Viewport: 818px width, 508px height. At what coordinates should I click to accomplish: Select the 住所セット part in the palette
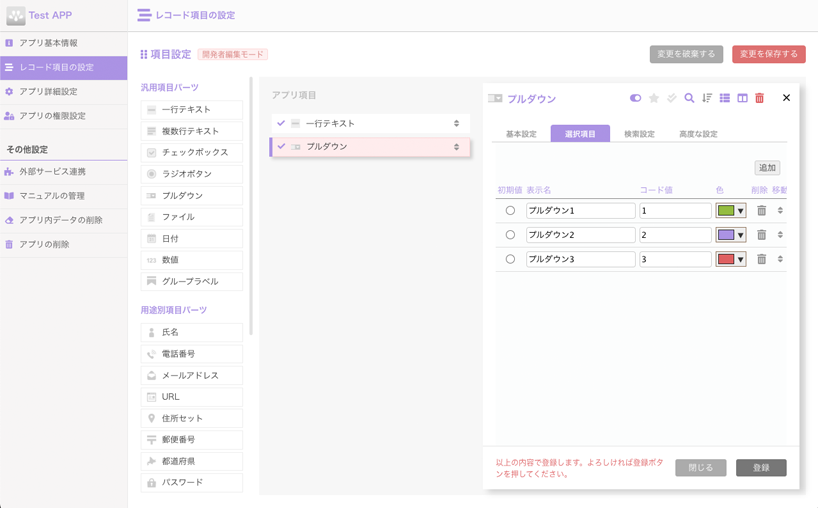pos(191,418)
